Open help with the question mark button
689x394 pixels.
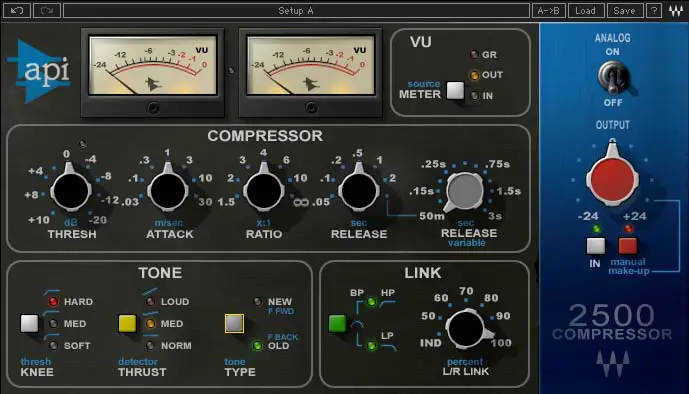pos(654,11)
